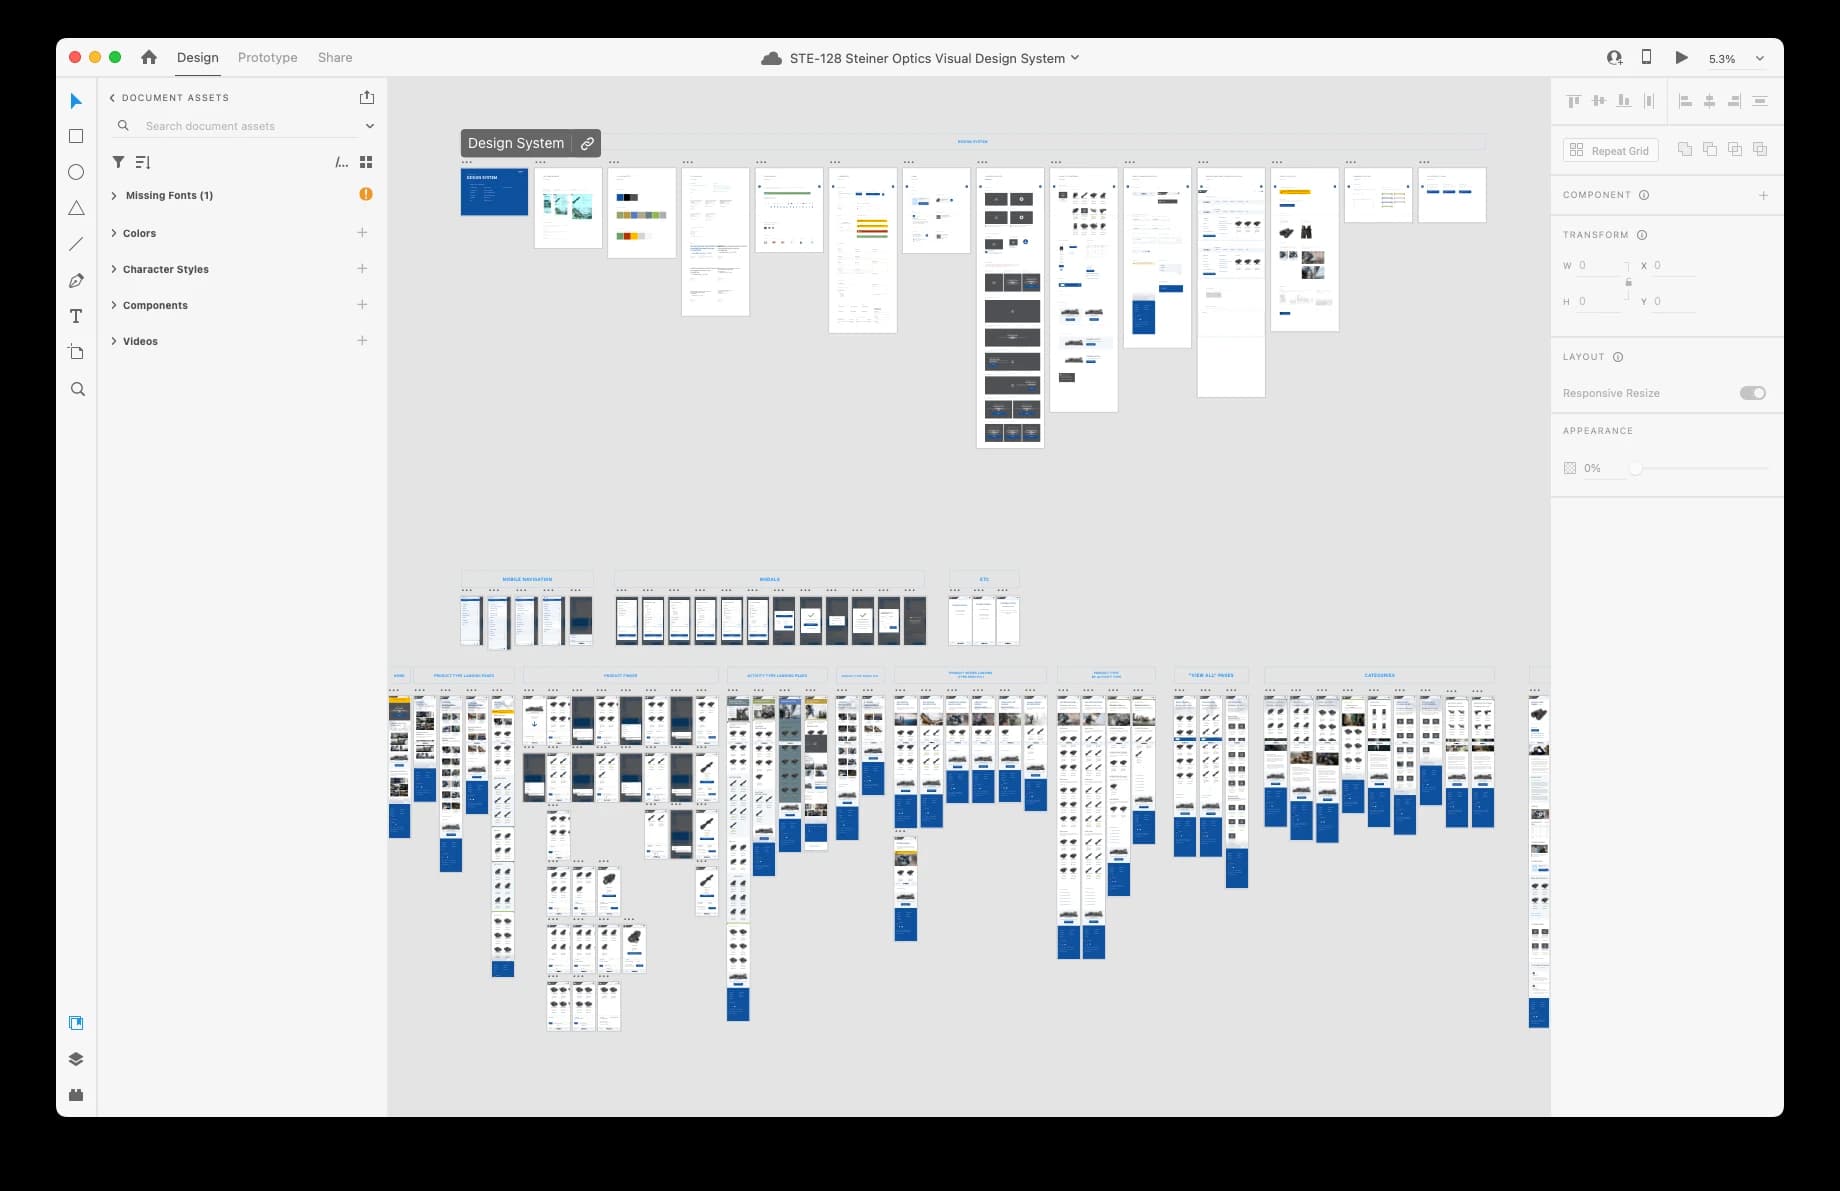Select the Ellipse tool
The image size is (1840, 1191).
pyautogui.click(x=76, y=172)
